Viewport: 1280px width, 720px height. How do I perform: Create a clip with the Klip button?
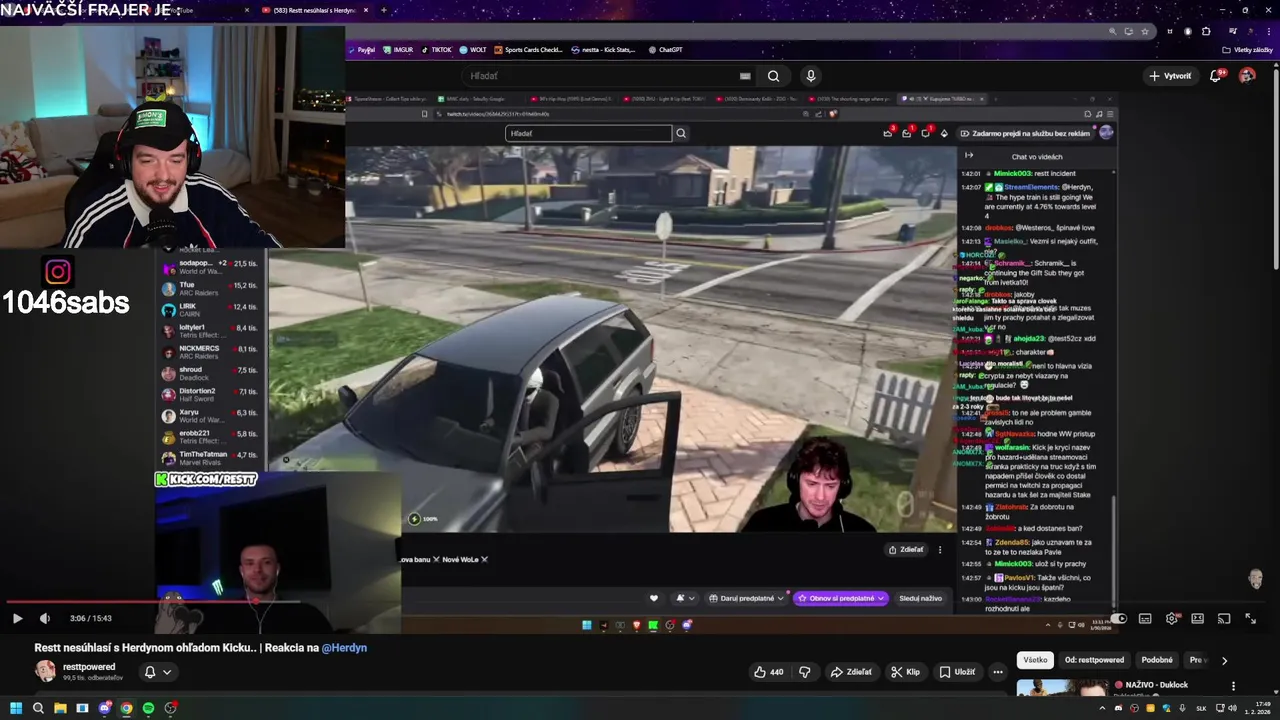click(x=906, y=672)
